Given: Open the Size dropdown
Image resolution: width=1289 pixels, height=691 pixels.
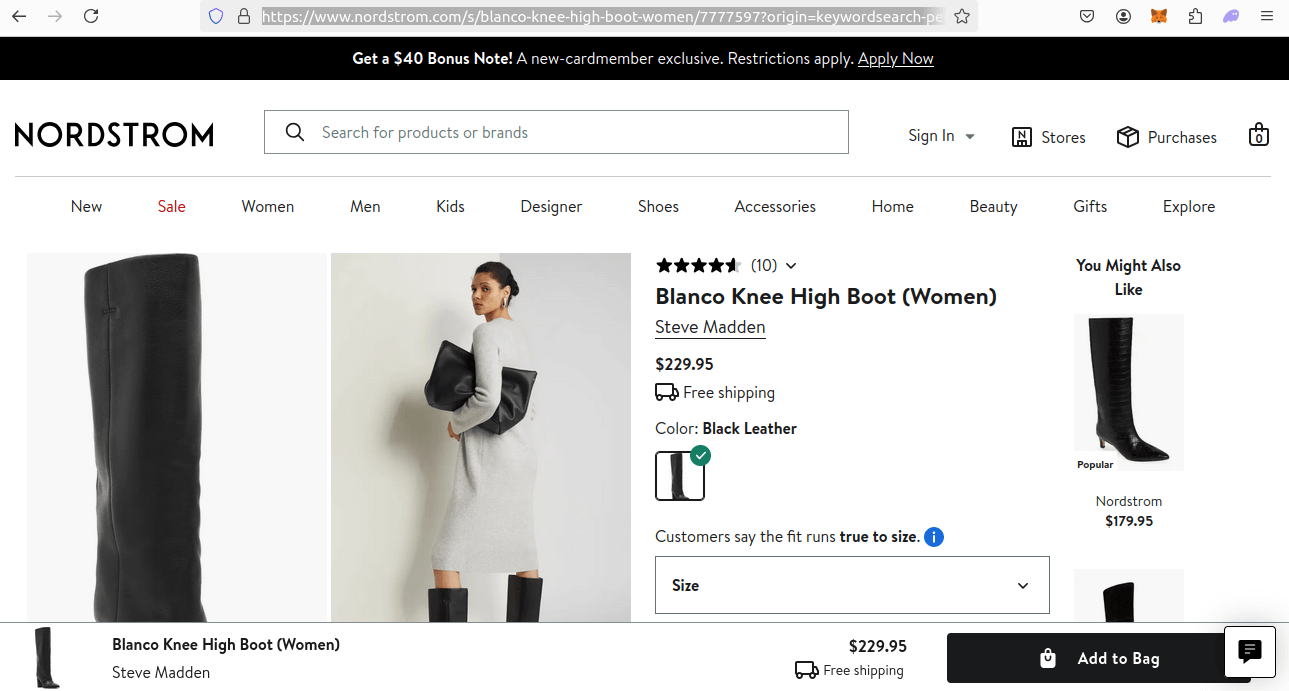Looking at the screenshot, I should 852,585.
